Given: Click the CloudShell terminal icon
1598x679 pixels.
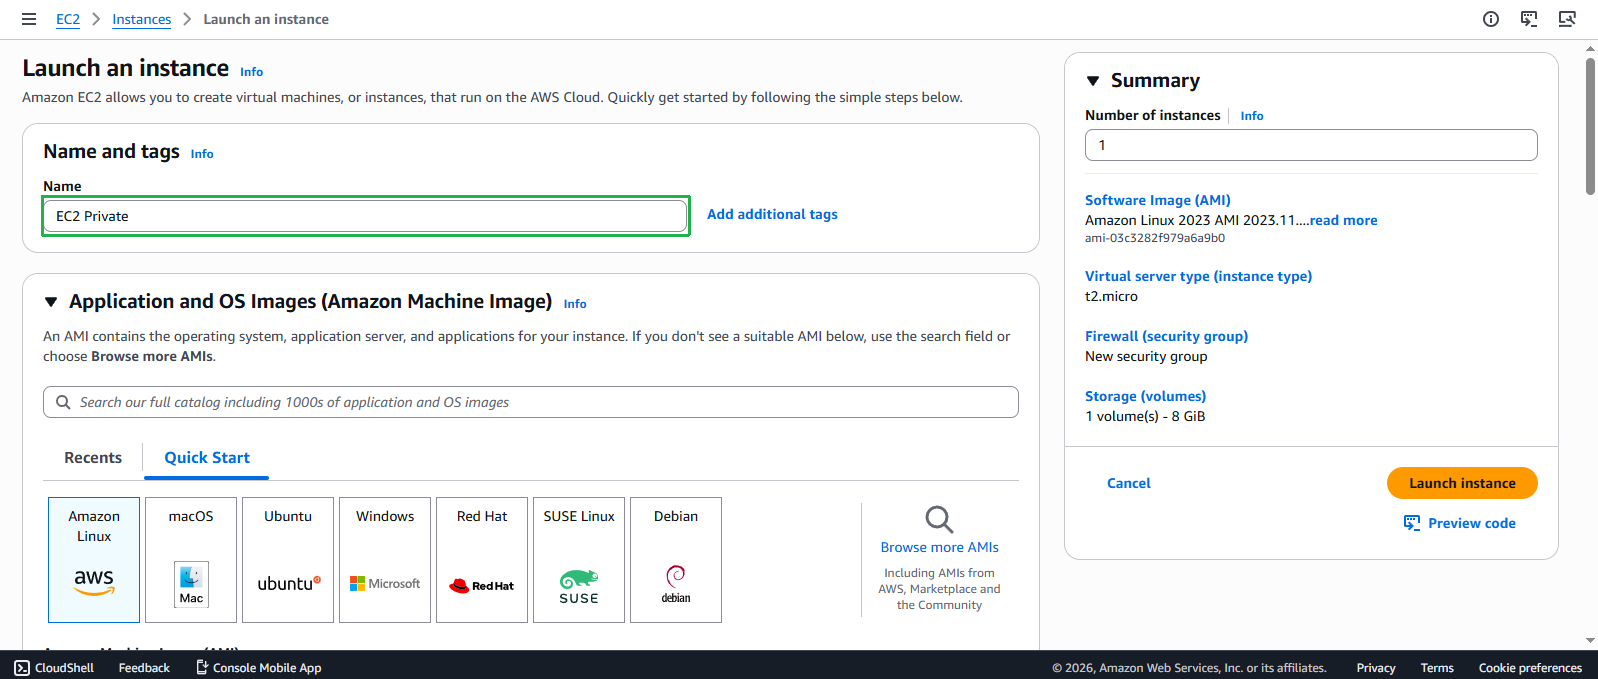Looking at the screenshot, I should [22, 668].
